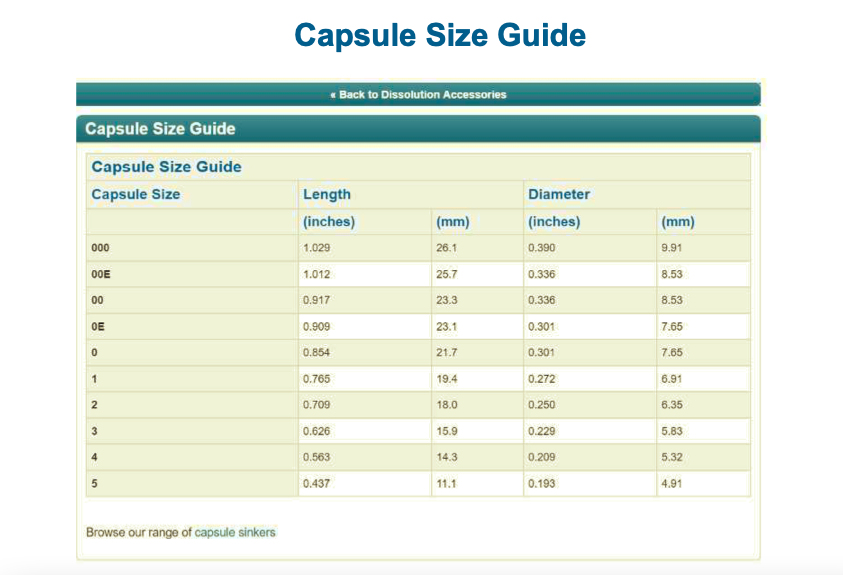This screenshot has width=843, height=575.
Task: Select length value 0.917 inches
Action: click(x=316, y=300)
